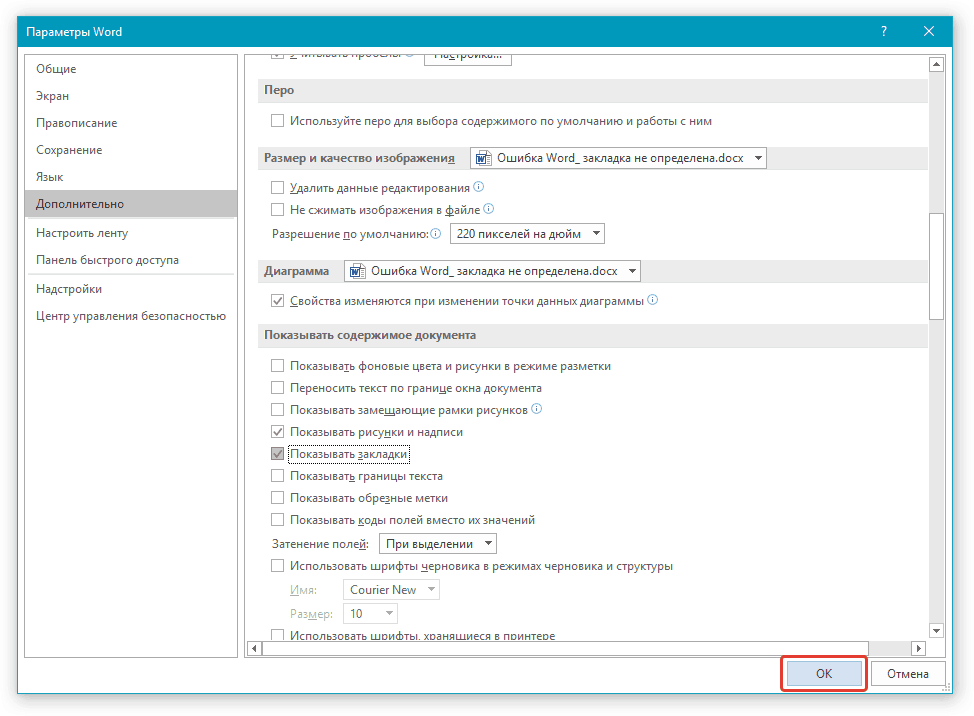Click Word document icon in 'Диаграмма' dropdown
974x716 pixels.
pyautogui.click(x=357, y=271)
